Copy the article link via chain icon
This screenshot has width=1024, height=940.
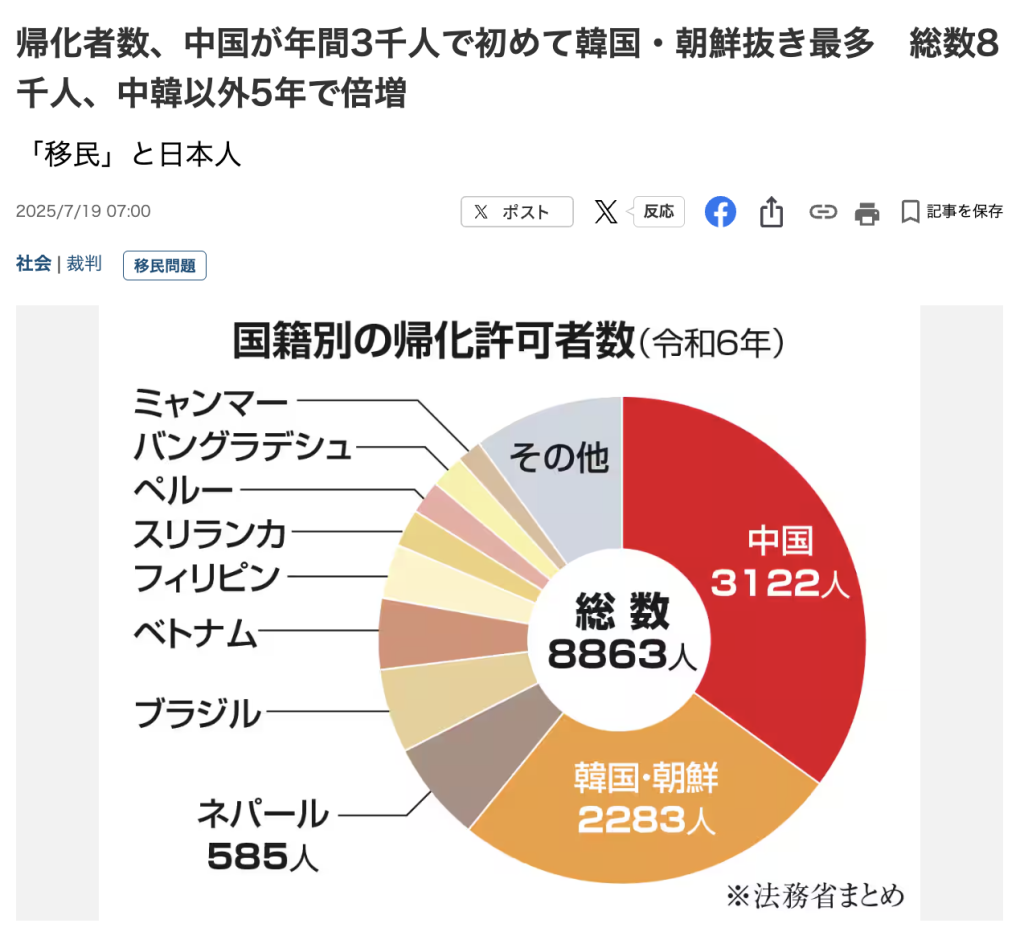click(823, 212)
